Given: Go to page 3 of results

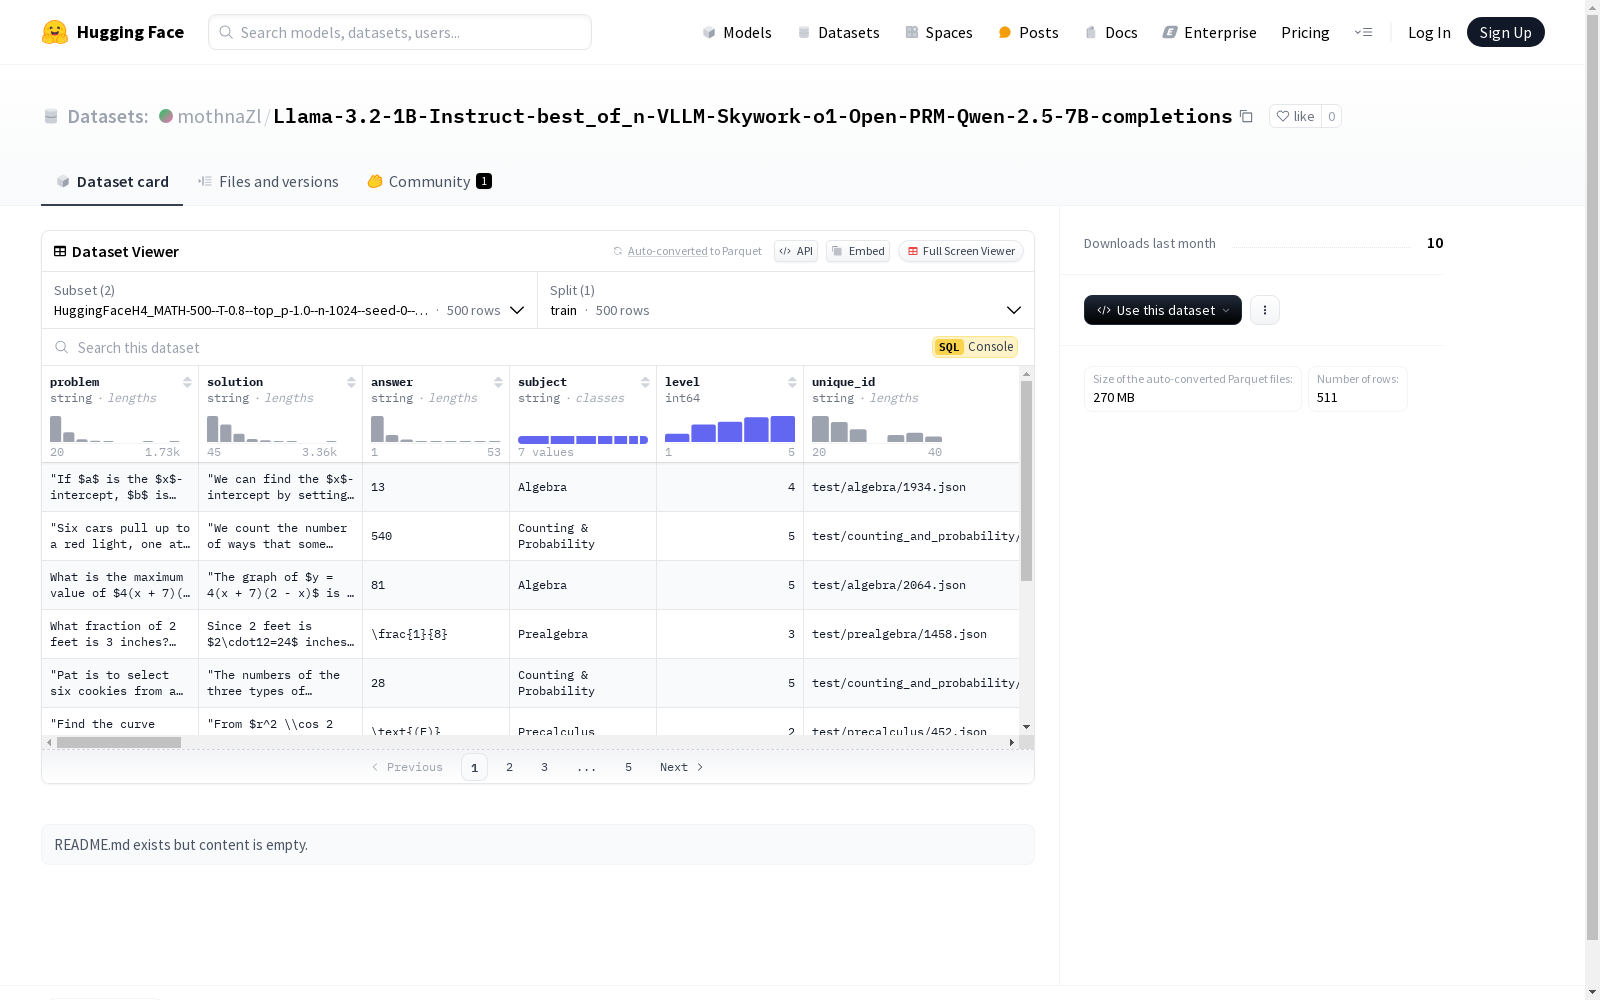Looking at the screenshot, I should (544, 767).
